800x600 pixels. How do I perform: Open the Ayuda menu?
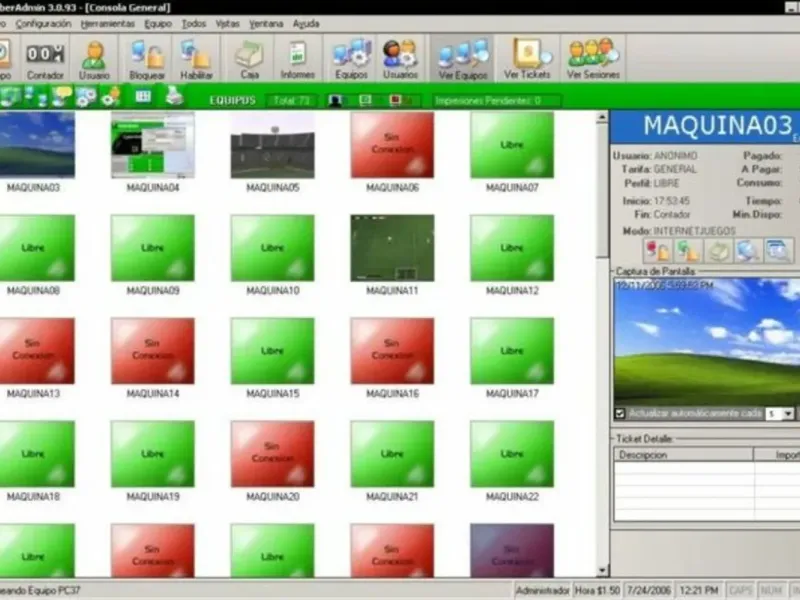tap(306, 23)
